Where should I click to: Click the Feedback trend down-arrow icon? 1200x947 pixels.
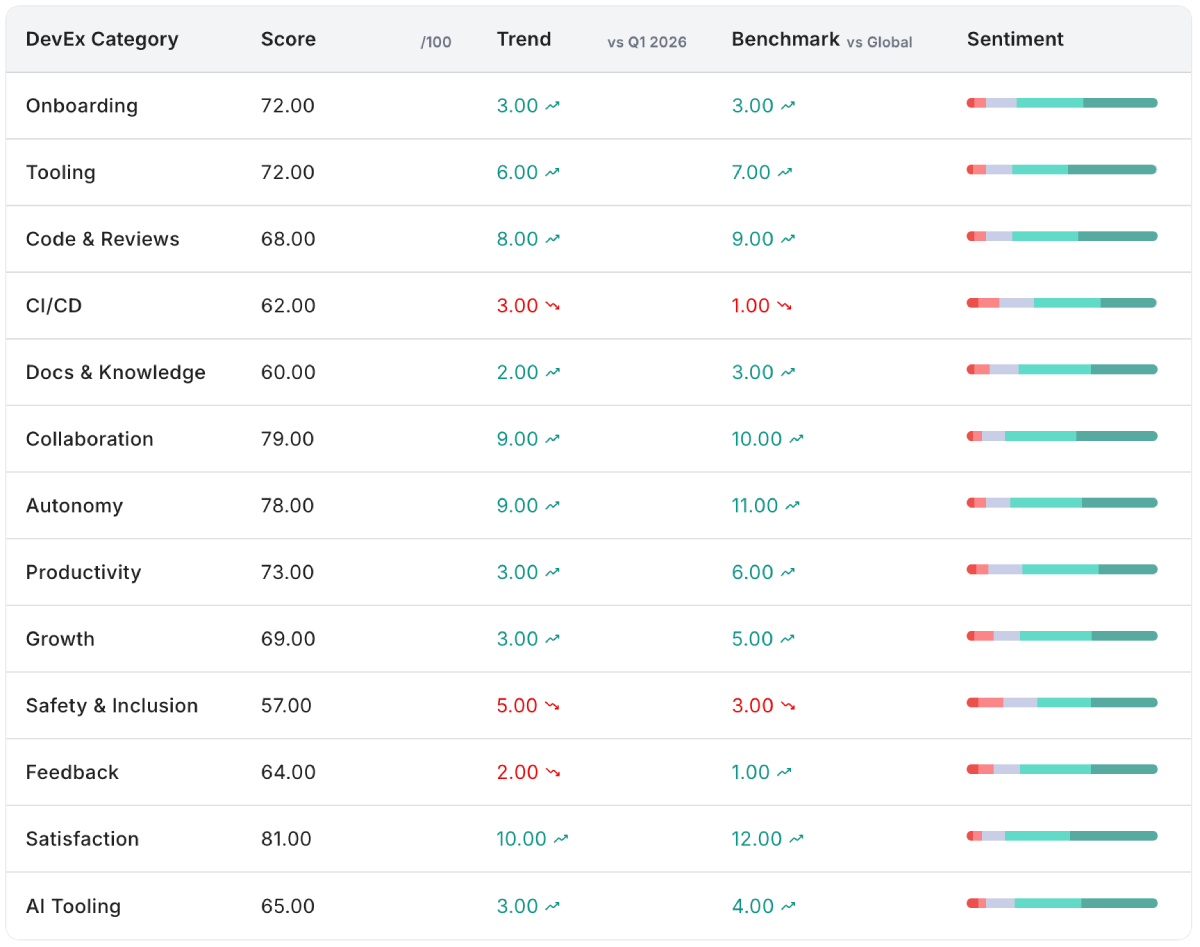point(553,772)
